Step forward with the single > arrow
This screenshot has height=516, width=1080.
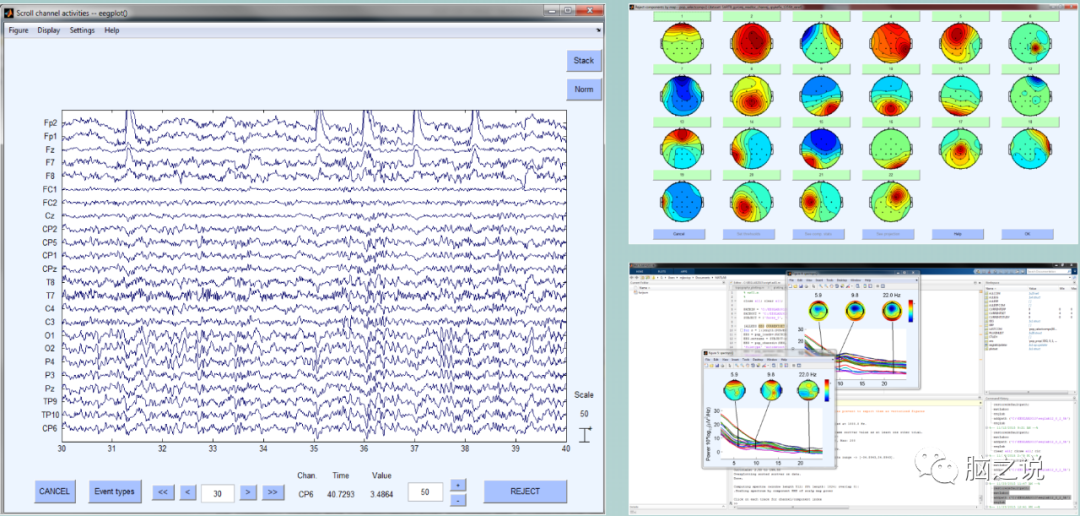(248, 492)
